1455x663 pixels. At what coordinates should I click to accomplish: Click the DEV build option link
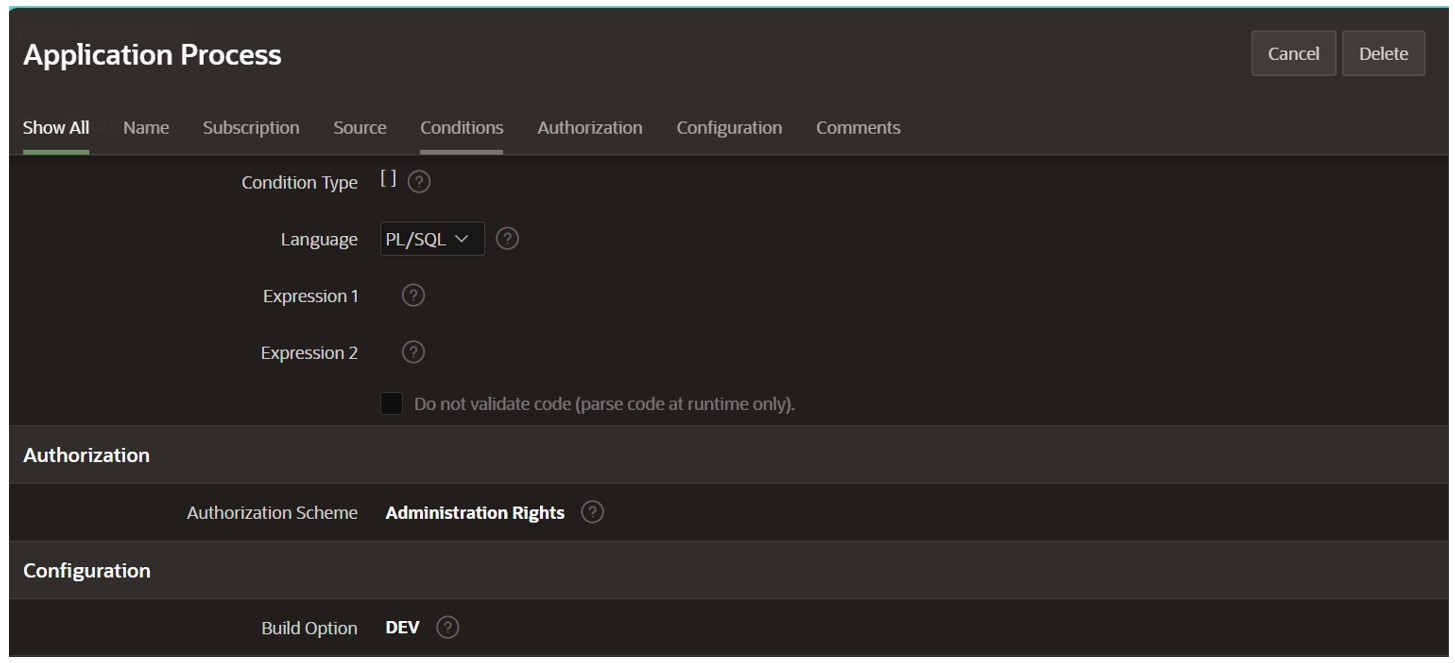click(401, 627)
